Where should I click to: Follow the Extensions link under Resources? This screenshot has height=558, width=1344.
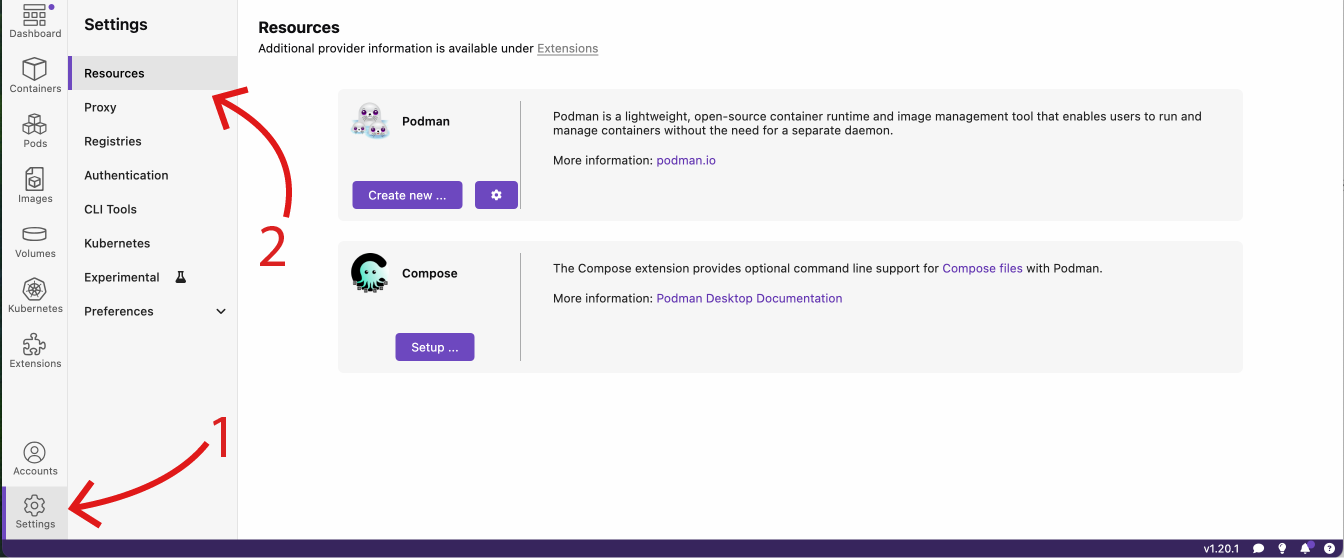[x=568, y=48]
